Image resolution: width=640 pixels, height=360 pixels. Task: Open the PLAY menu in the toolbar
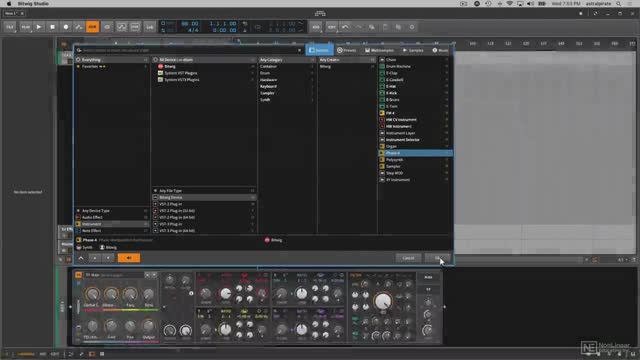[x=25, y=27]
